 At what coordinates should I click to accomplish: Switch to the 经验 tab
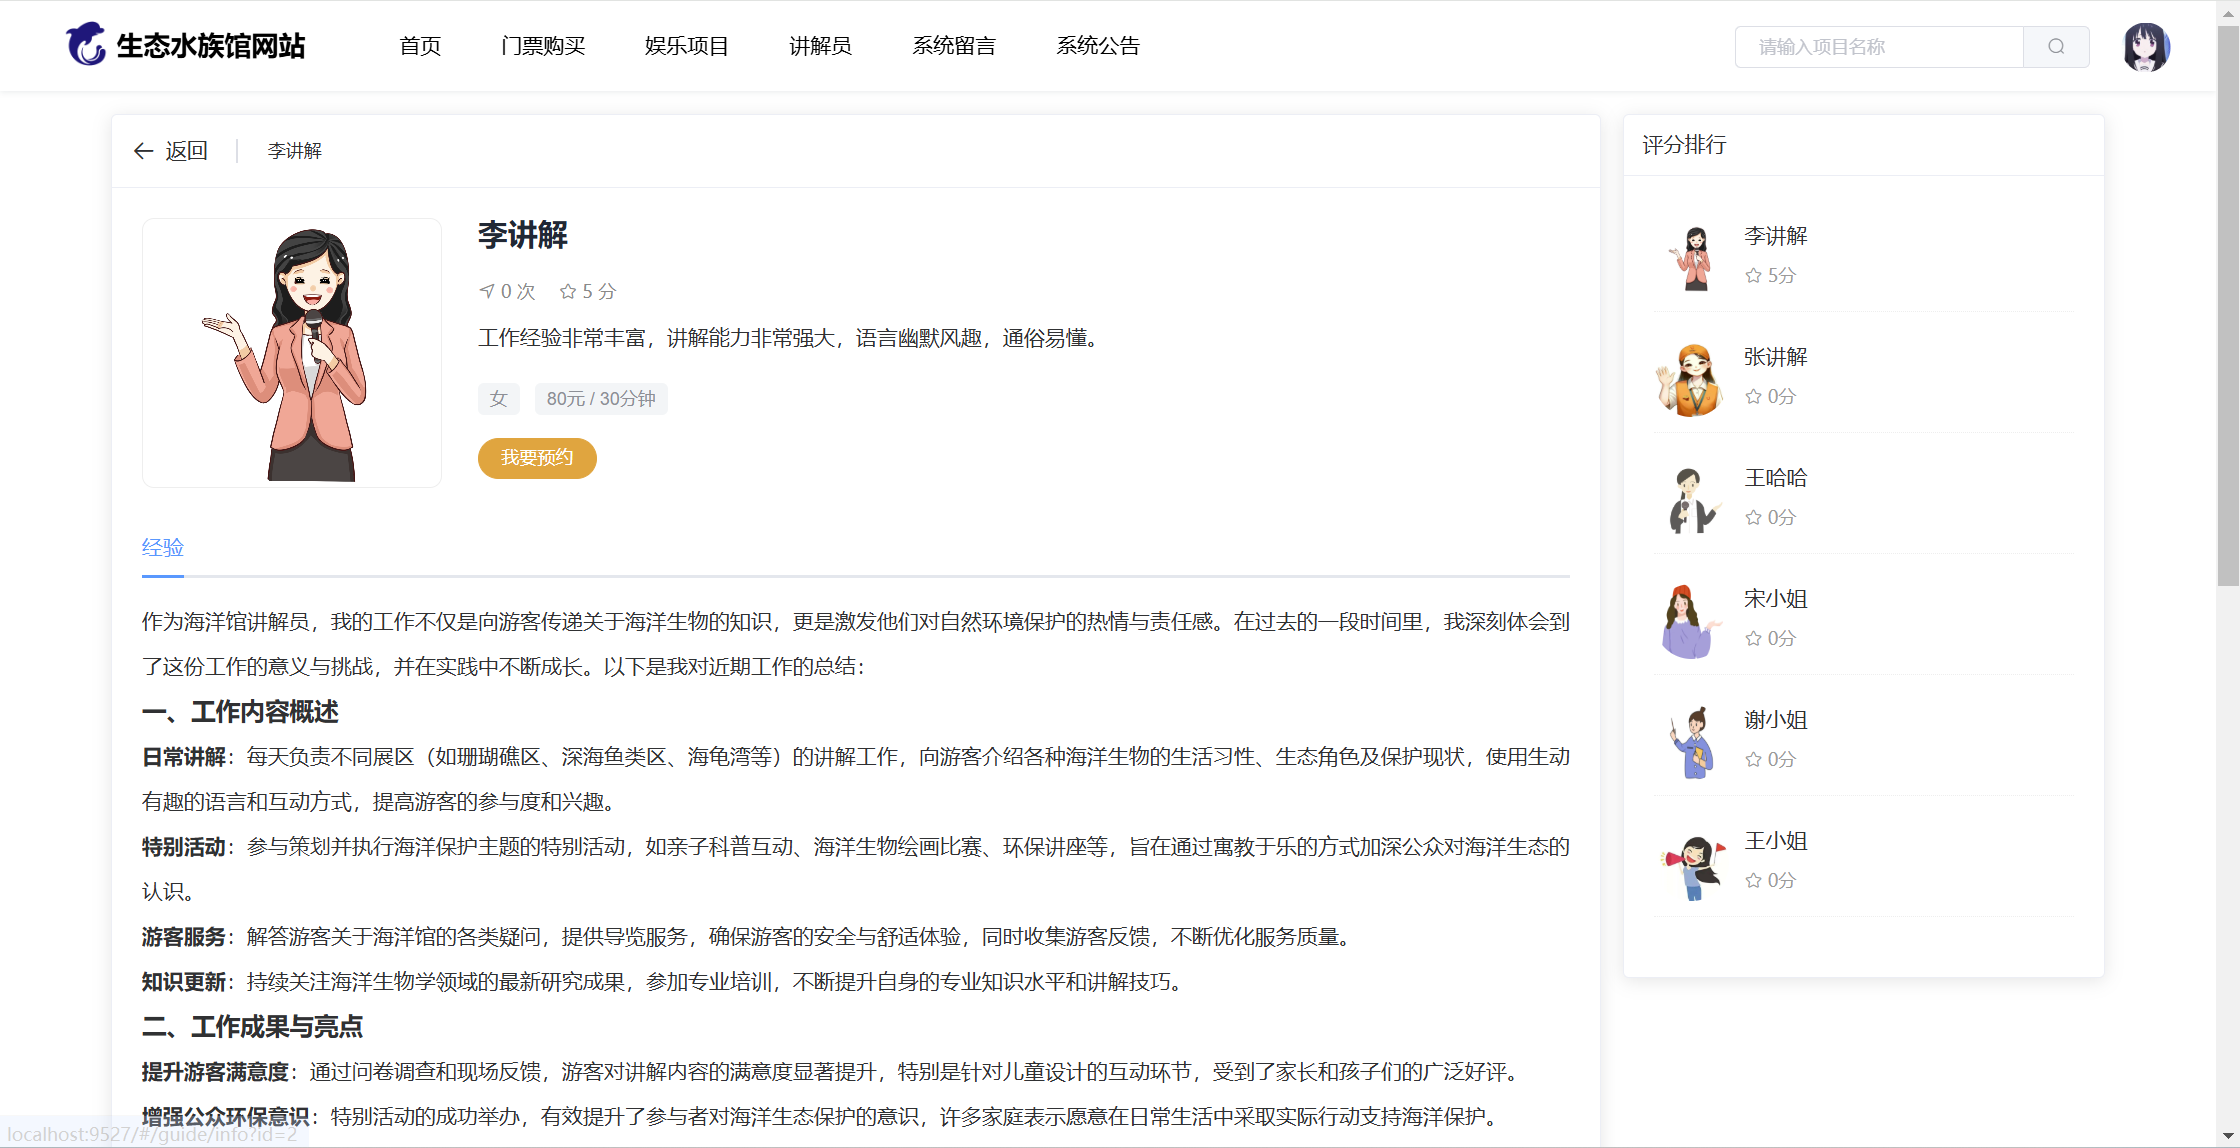point(163,548)
